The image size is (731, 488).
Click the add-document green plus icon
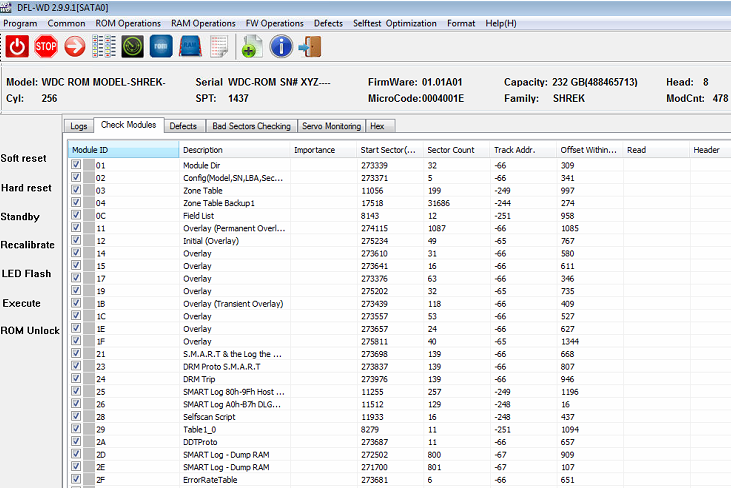[252, 47]
